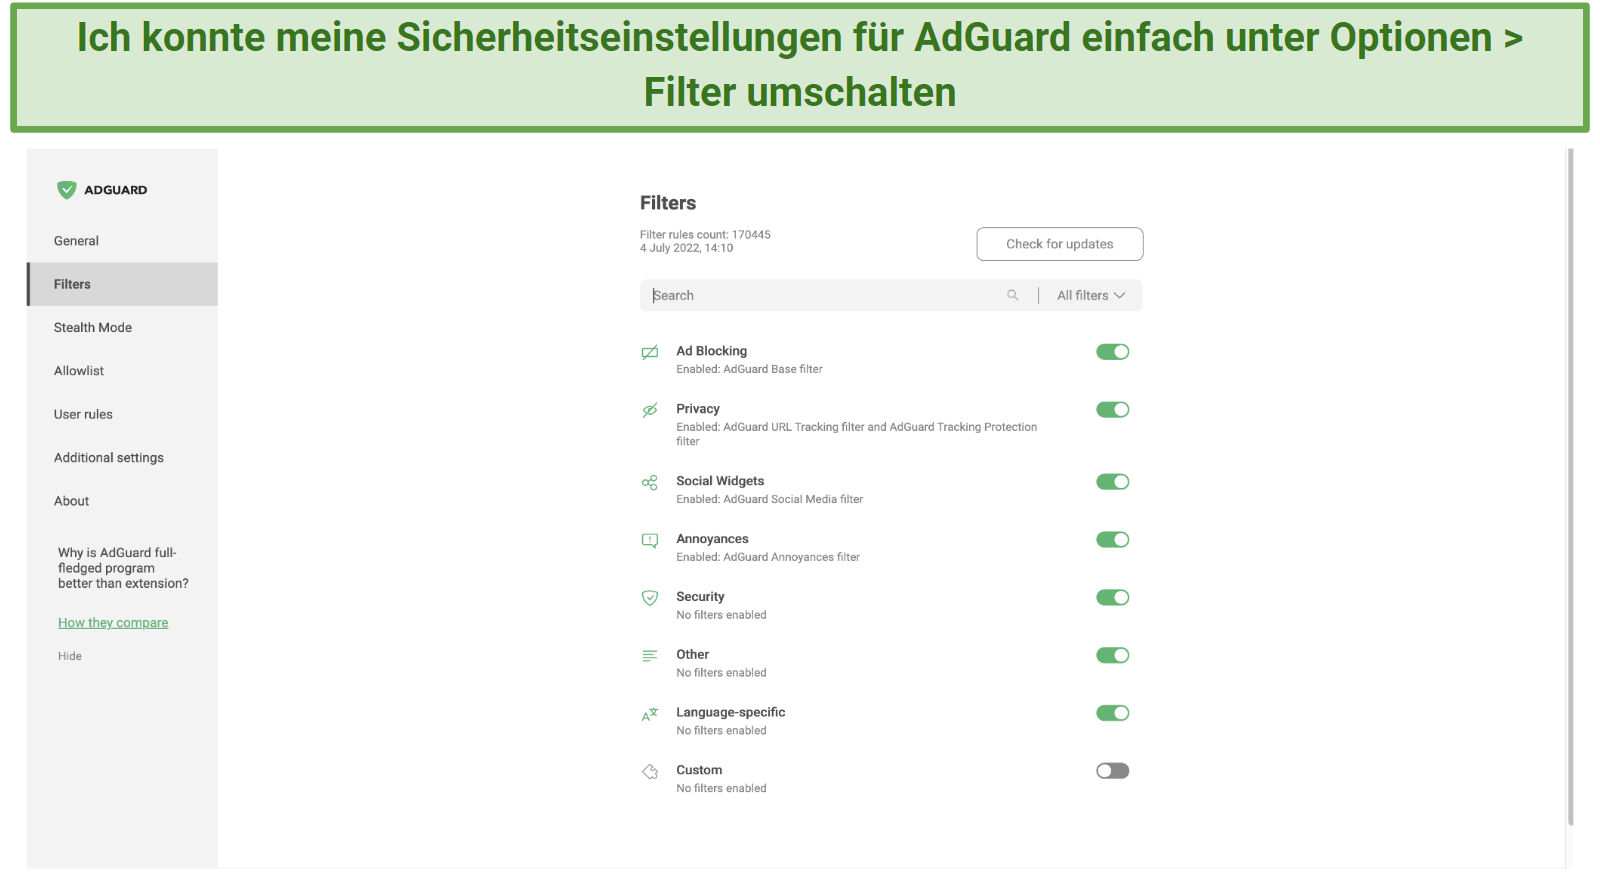Click Check for updates button
Viewport: 1600px width, 876px height.
(1060, 244)
